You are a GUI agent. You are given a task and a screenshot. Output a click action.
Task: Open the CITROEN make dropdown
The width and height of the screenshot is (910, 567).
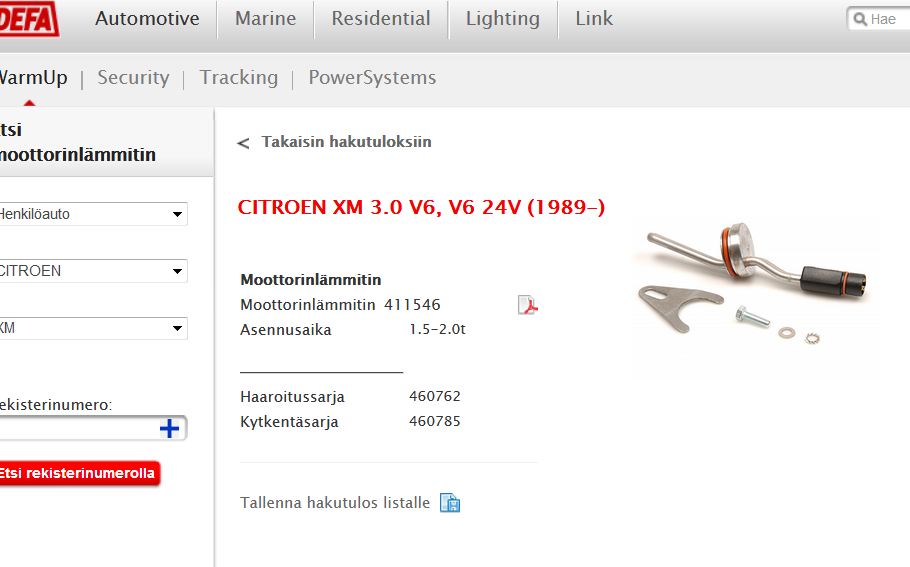click(93, 271)
